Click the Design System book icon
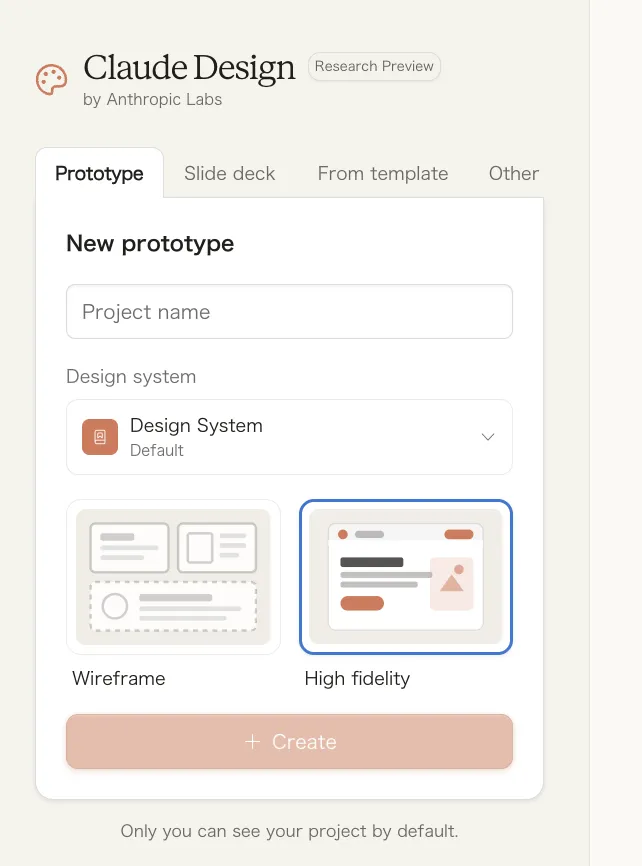Image resolution: width=642 pixels, height=866 pixels. pyautogui.click(x=100, y=437)
